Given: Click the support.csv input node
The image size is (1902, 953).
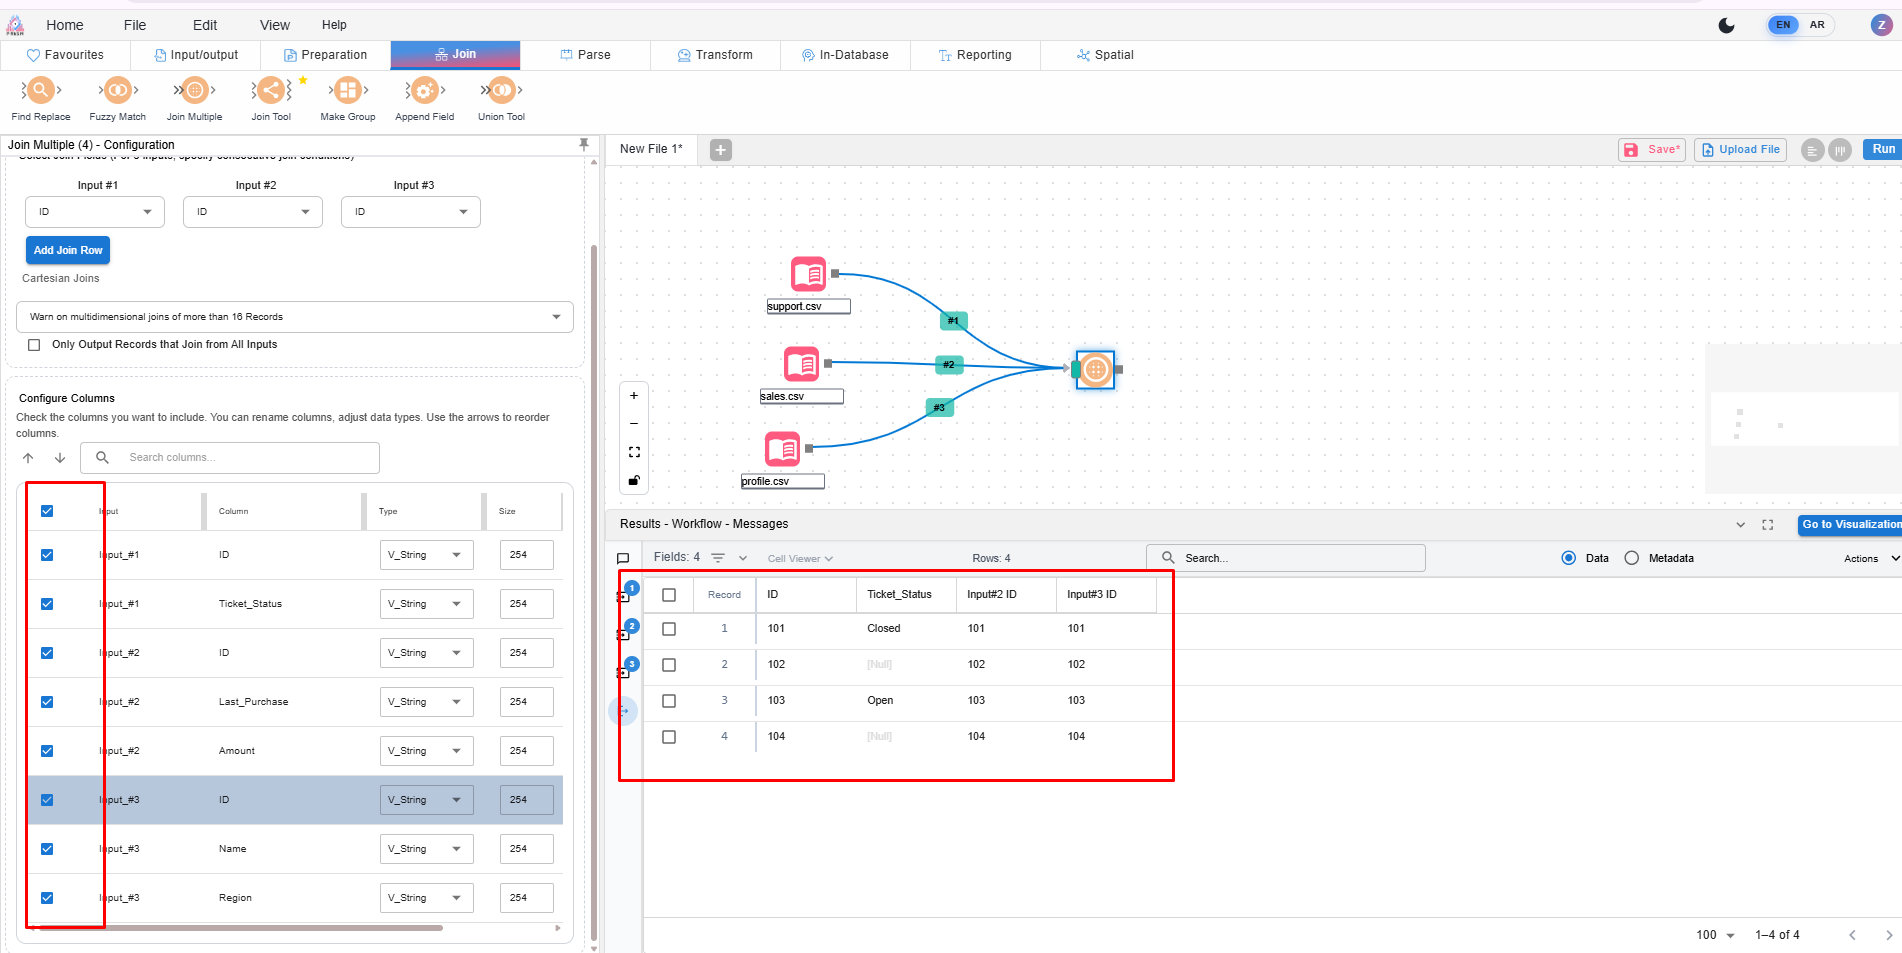Looking at the screenshot, I should [x=808, y=274].
